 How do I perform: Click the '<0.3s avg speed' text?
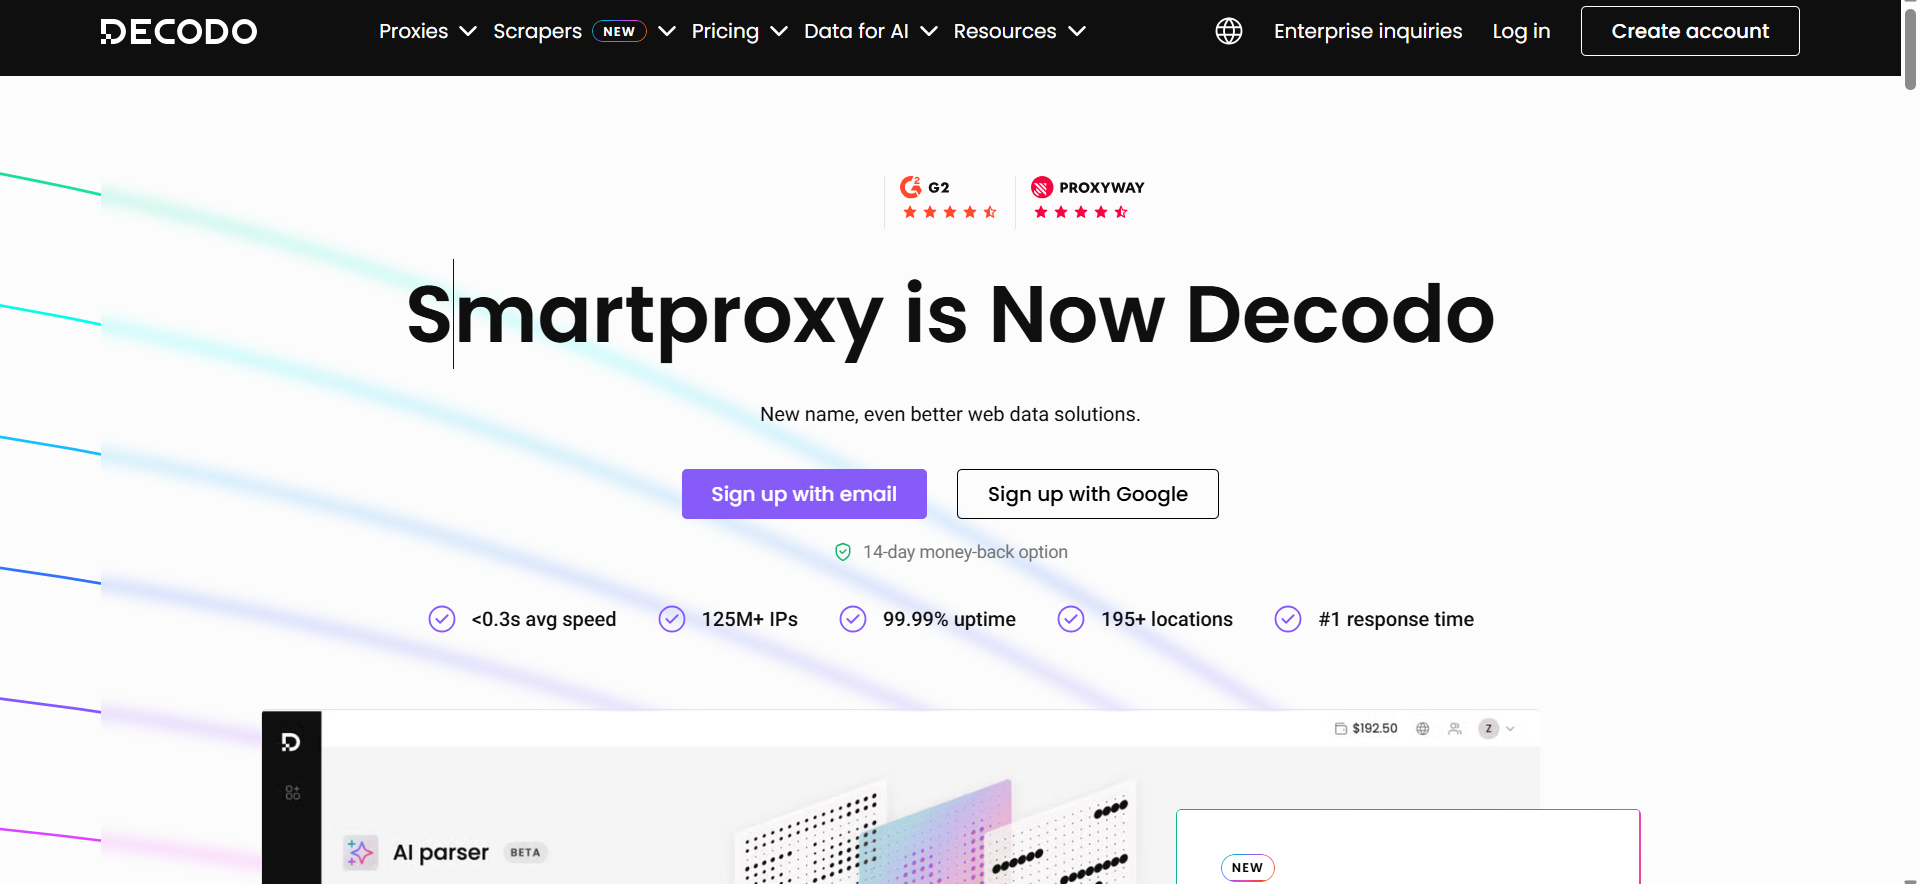pyautogui.click(x=544, y=619)
